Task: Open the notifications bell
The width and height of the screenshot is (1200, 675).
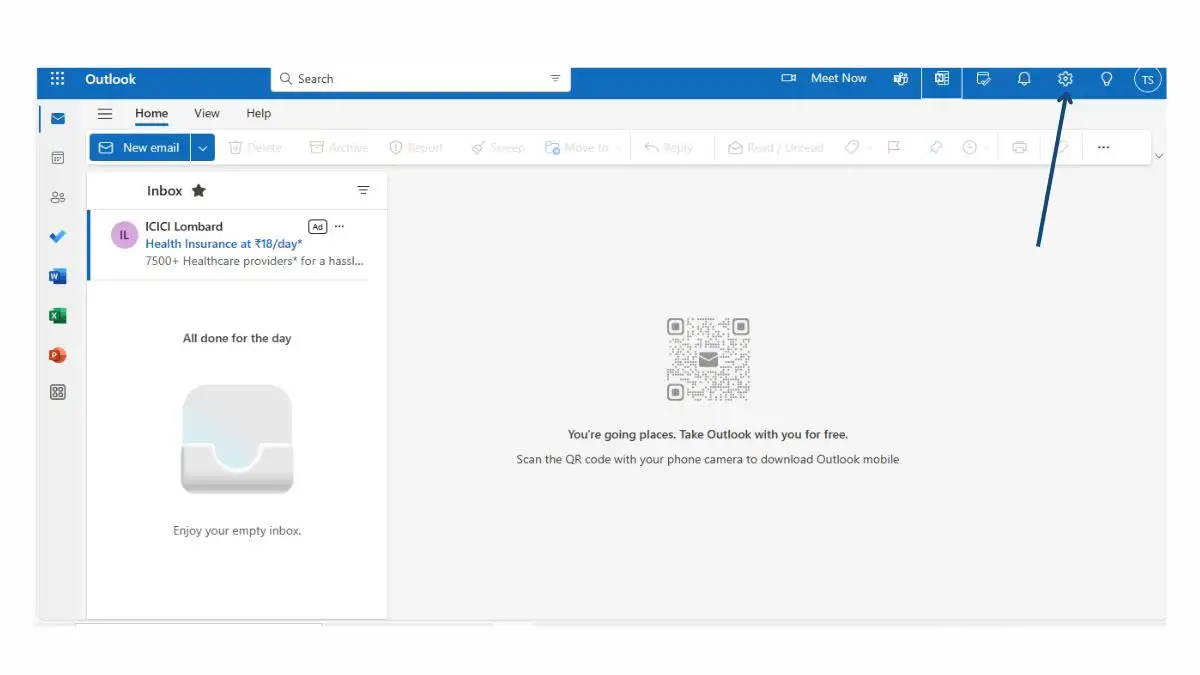Action: point(1024,79)
